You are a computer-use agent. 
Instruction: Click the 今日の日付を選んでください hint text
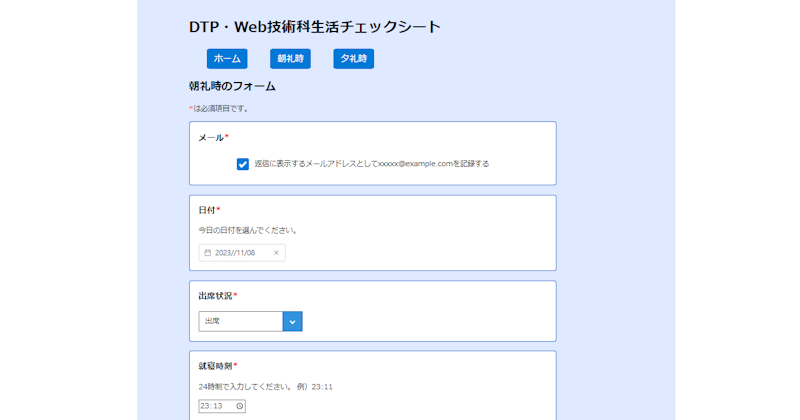pyautogui.click(x=248, y=230)
